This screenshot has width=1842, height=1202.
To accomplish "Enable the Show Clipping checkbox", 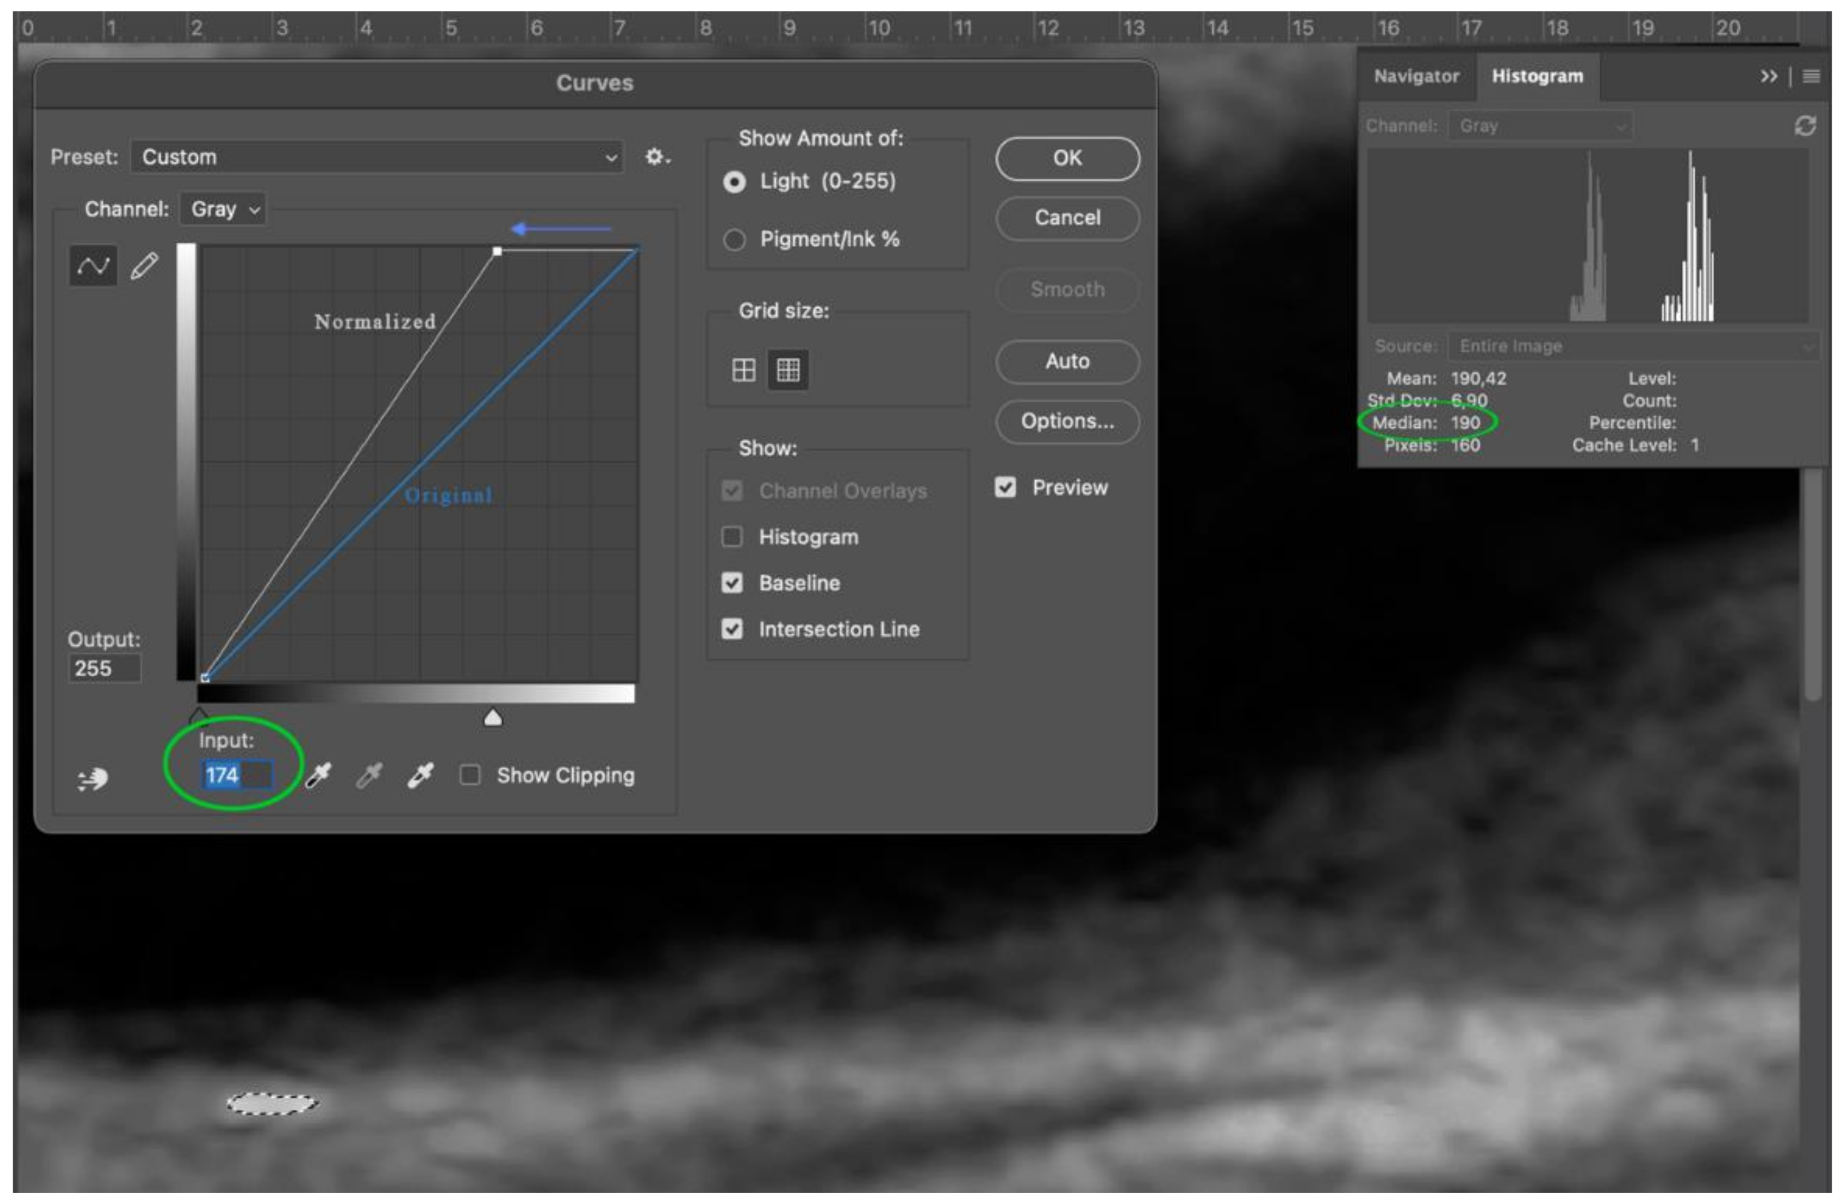I will click(470, 775).
